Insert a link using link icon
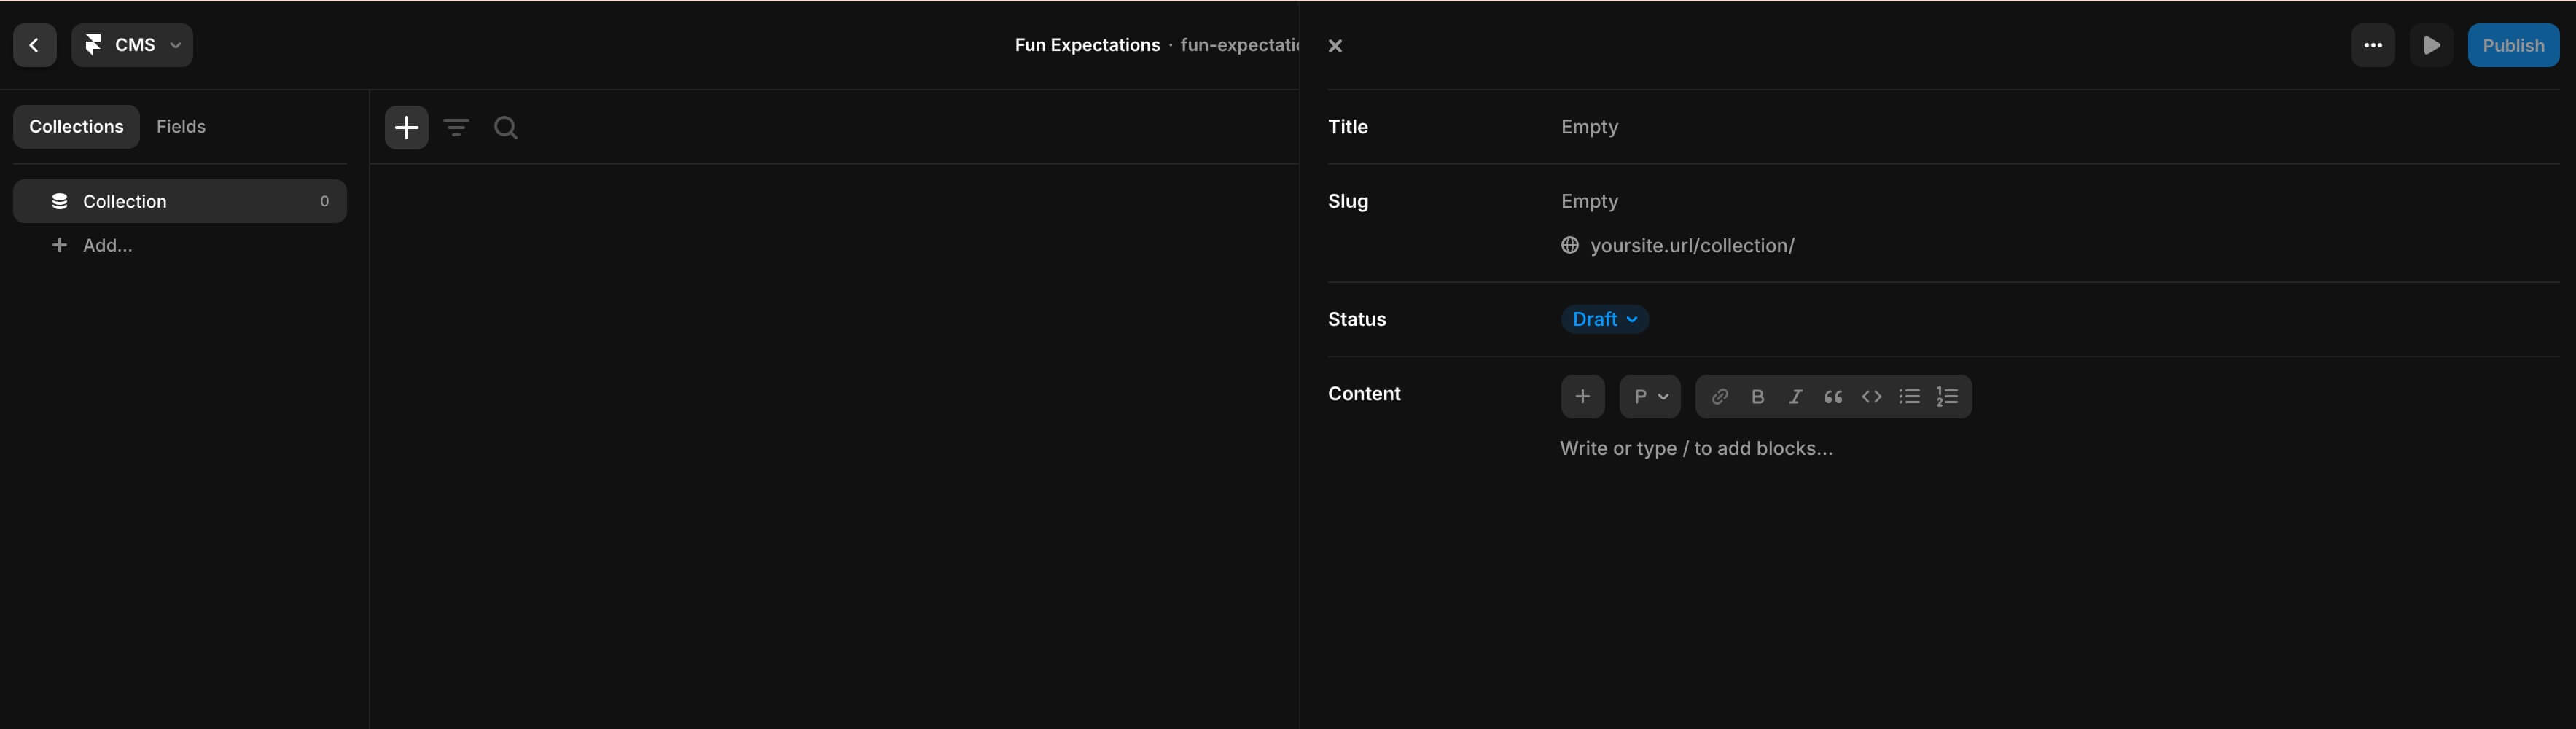 point(1720,397)
